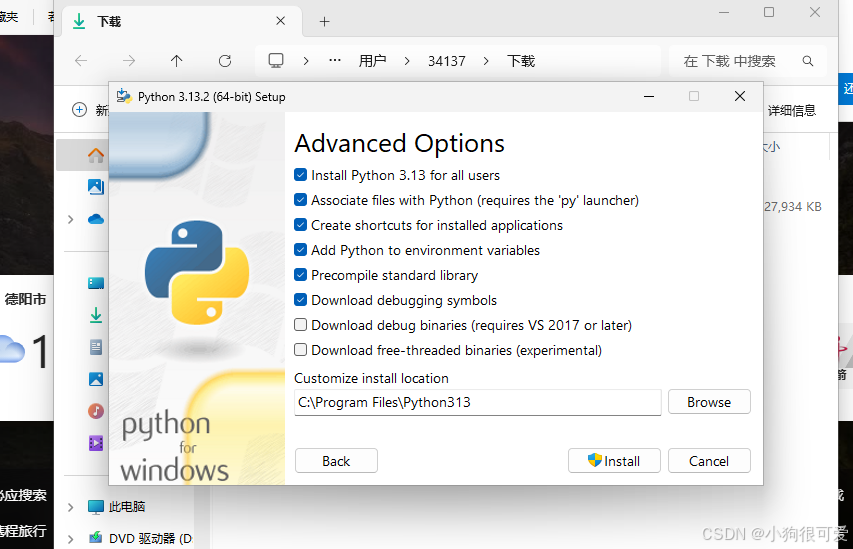Toggle Associate files with Python checkbox

tap(300, 200)
